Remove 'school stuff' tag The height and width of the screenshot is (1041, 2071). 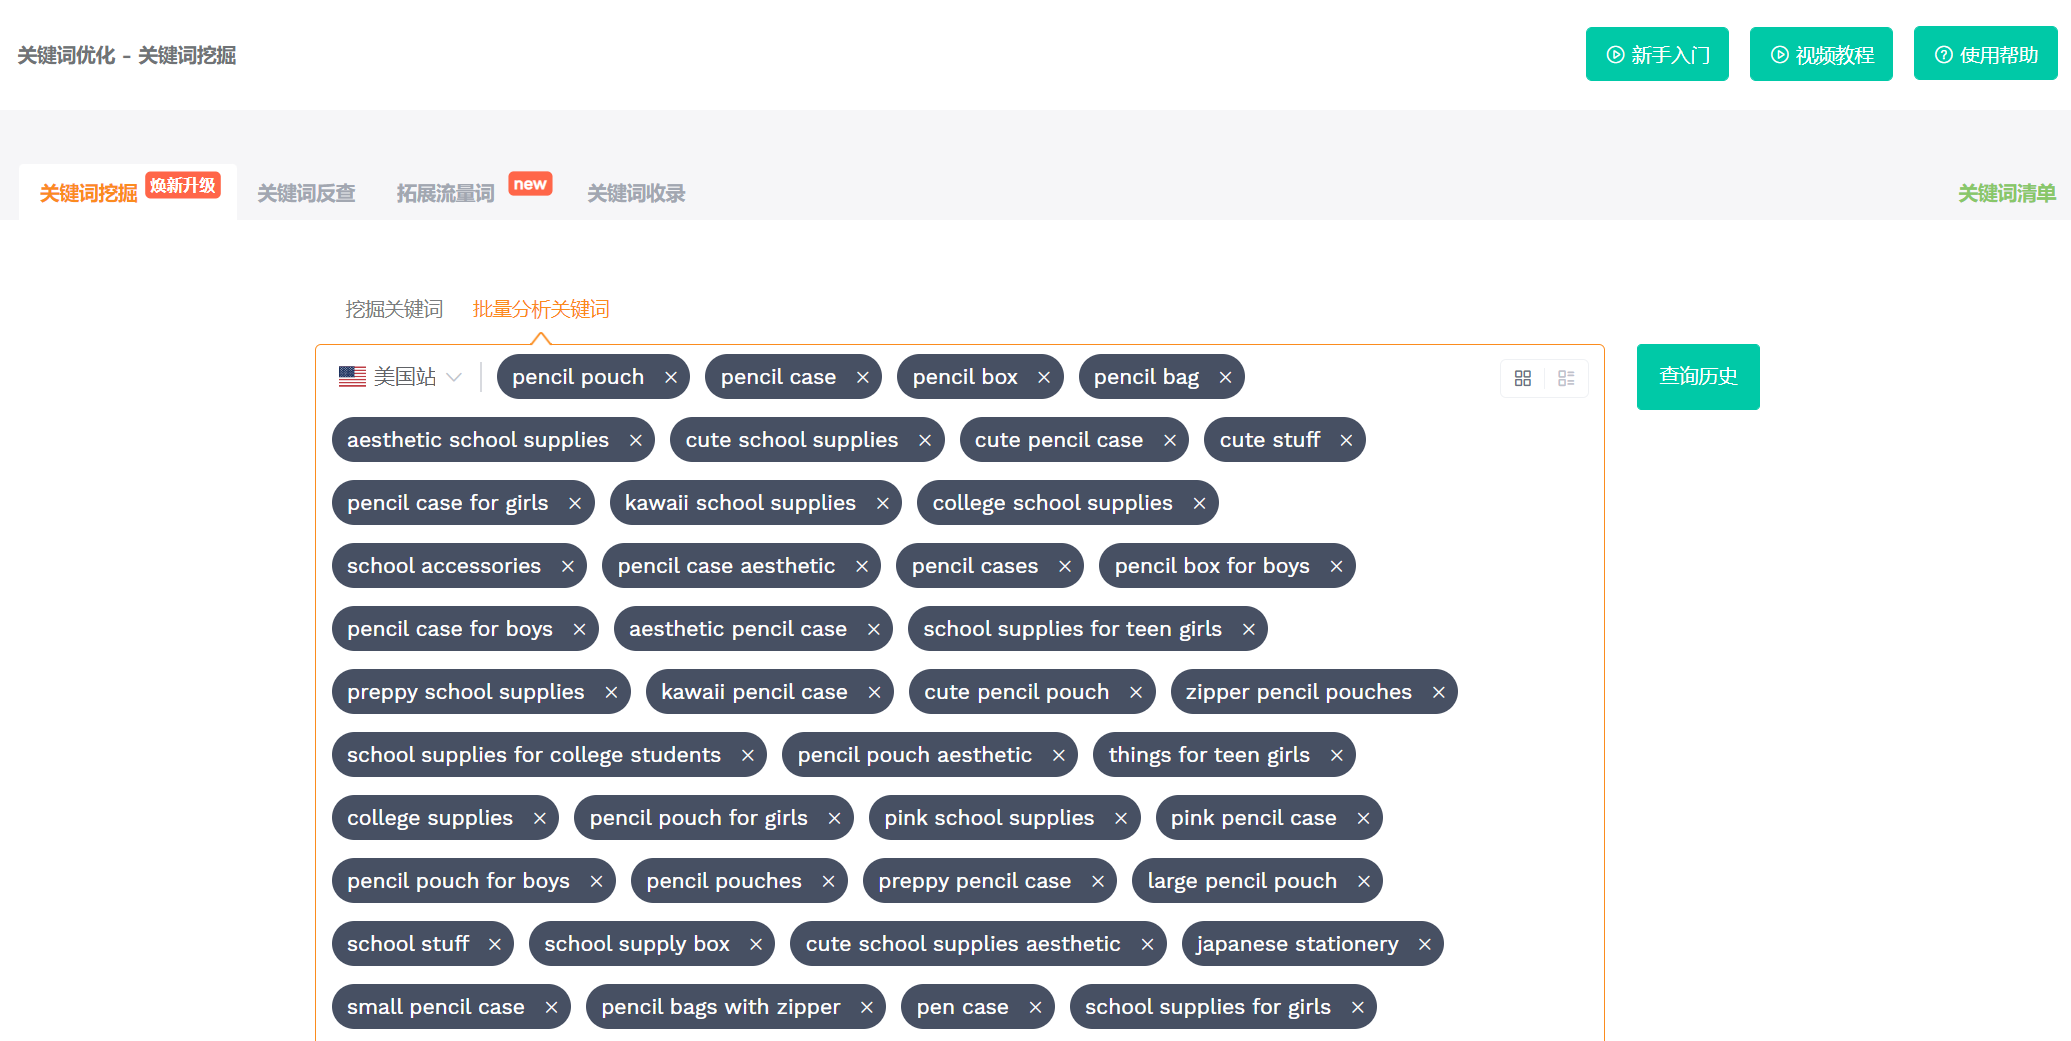[x=495, y=945]
